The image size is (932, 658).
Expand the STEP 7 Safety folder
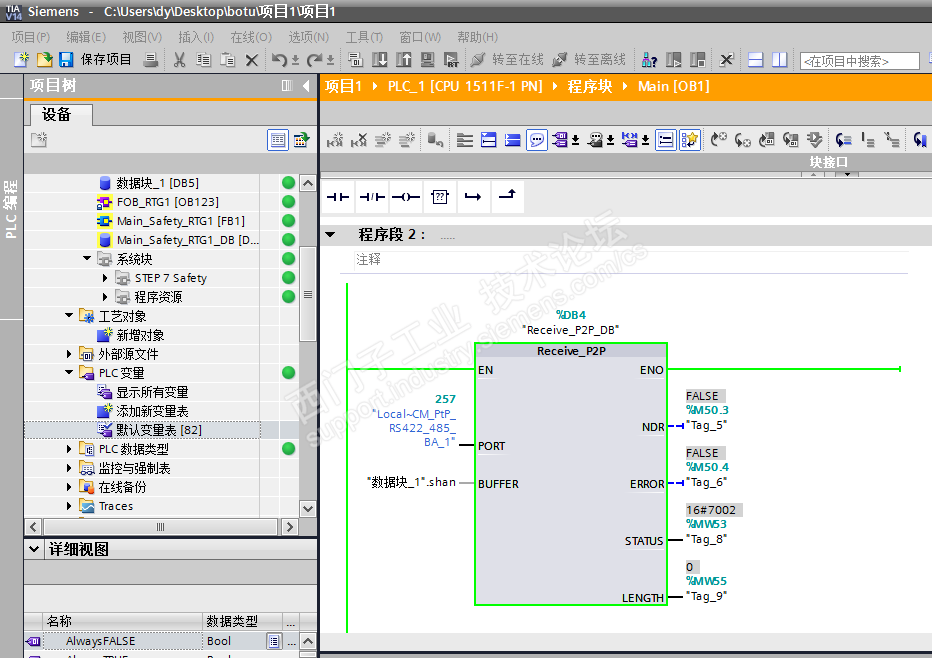105,278
